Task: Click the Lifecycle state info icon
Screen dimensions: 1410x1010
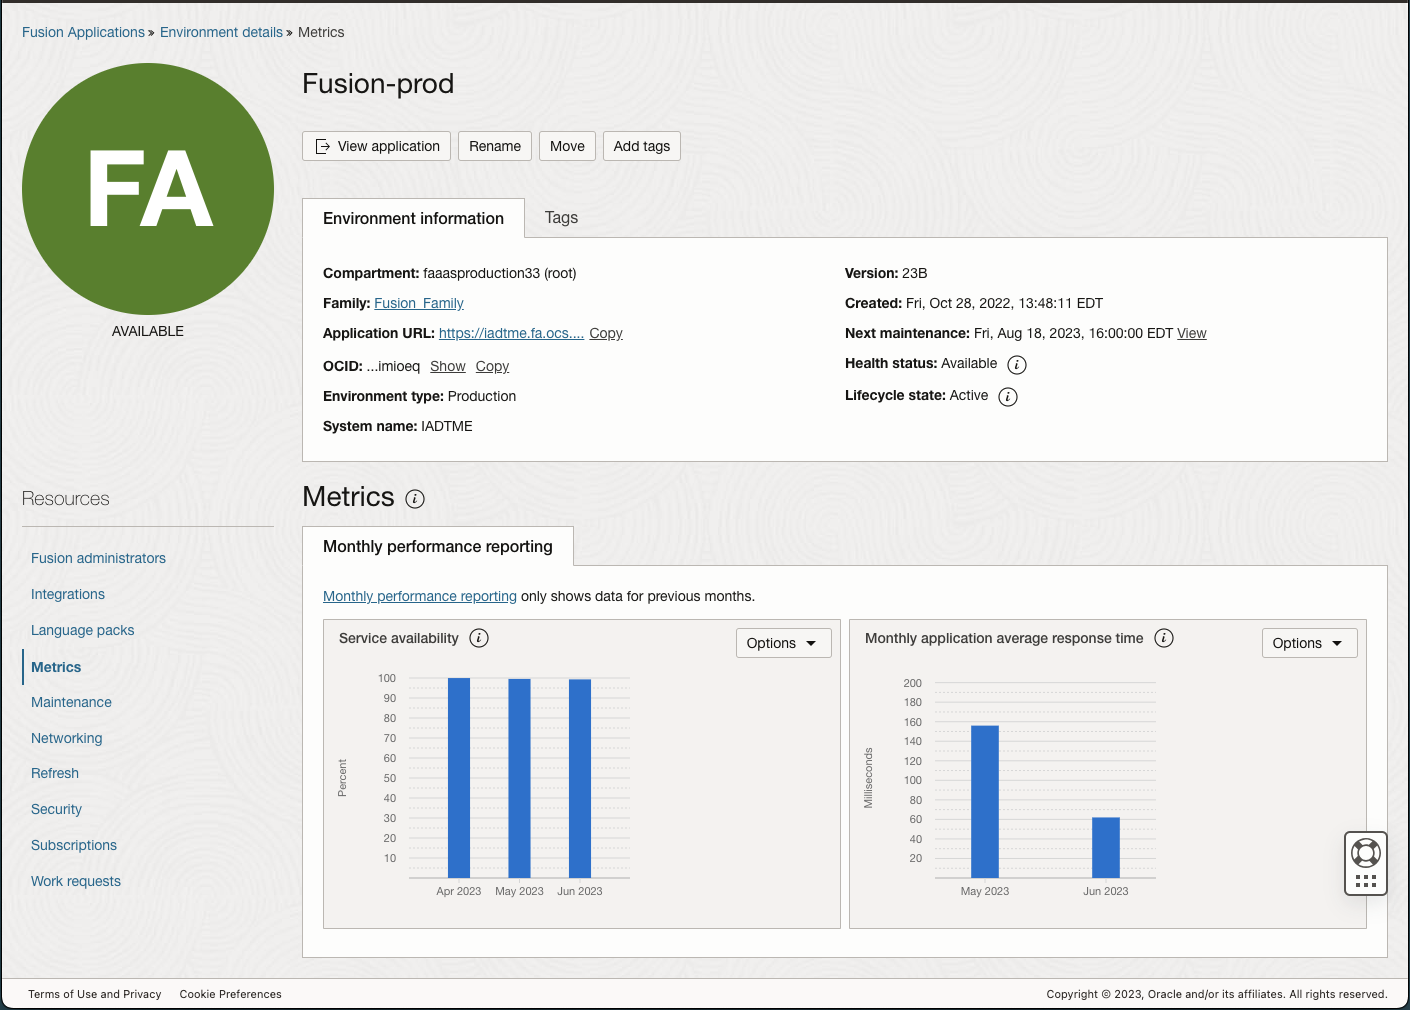Action: (1008, 396)
